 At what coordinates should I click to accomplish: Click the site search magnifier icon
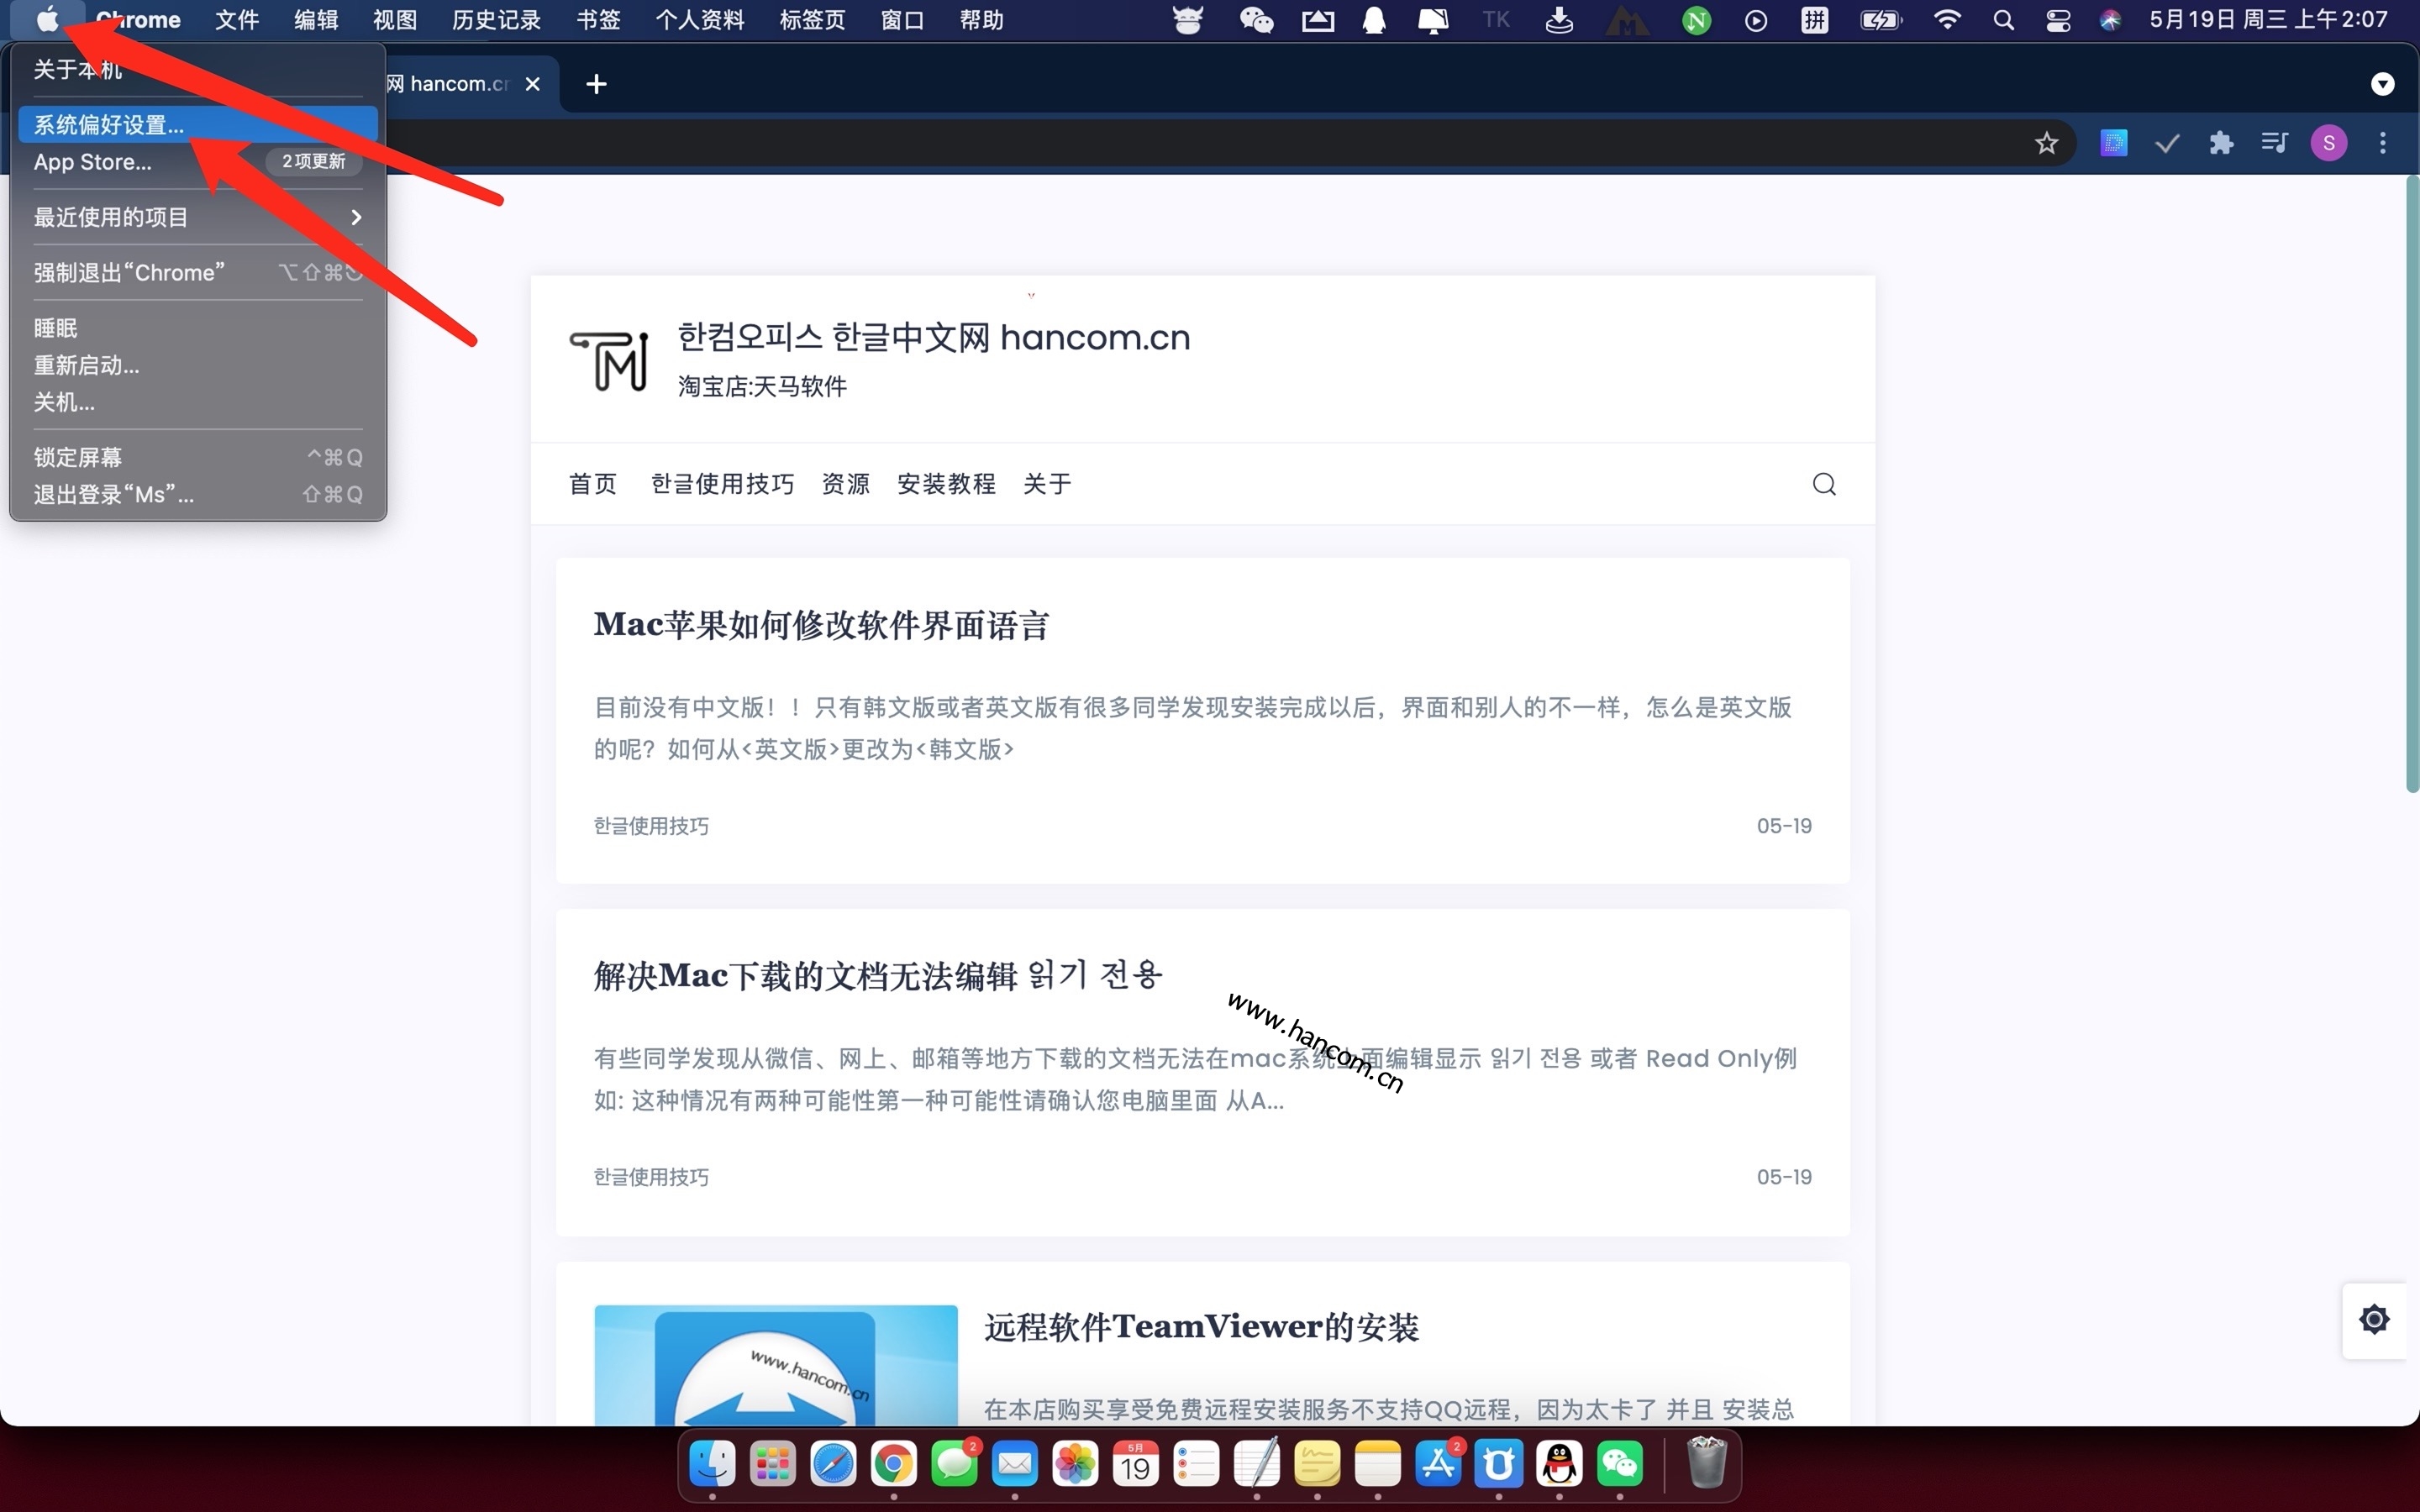click(x=1824, y=484)
